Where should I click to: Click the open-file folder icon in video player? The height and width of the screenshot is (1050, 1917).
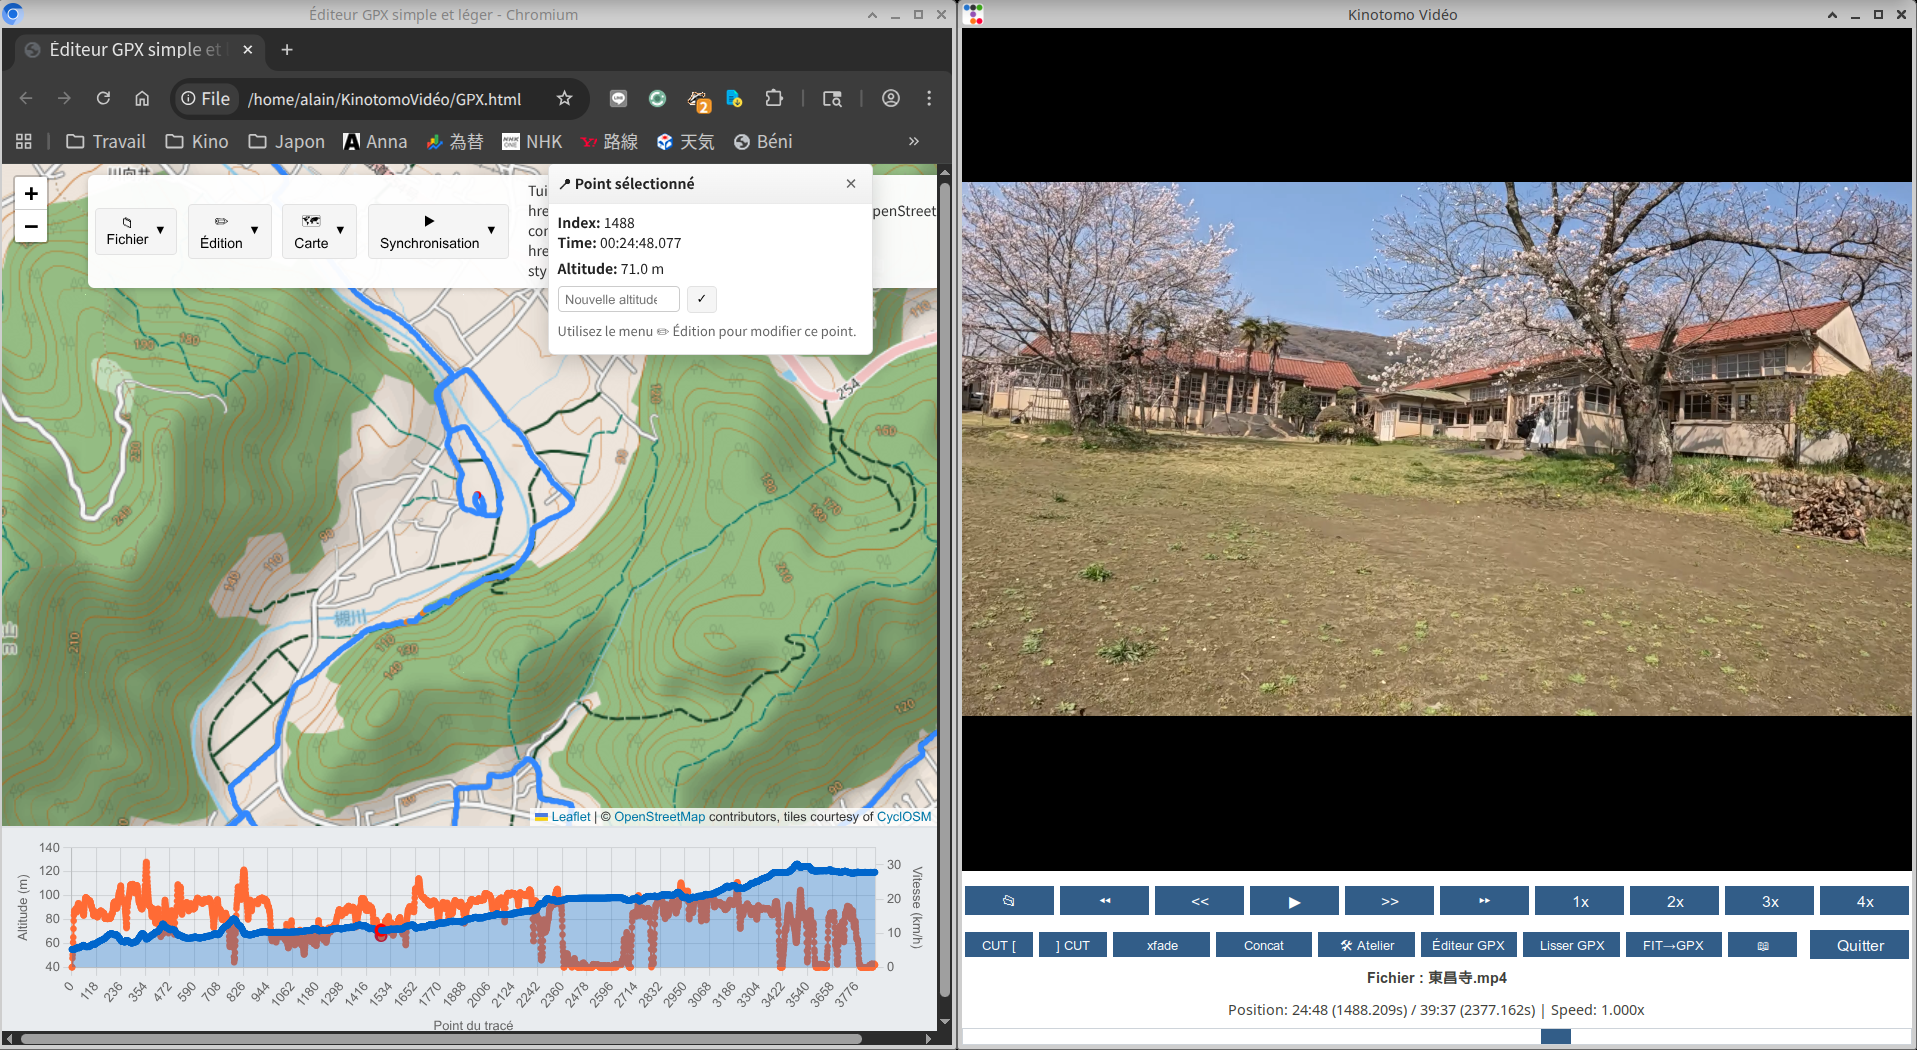pyautogui.click(x=1008, y=901)
